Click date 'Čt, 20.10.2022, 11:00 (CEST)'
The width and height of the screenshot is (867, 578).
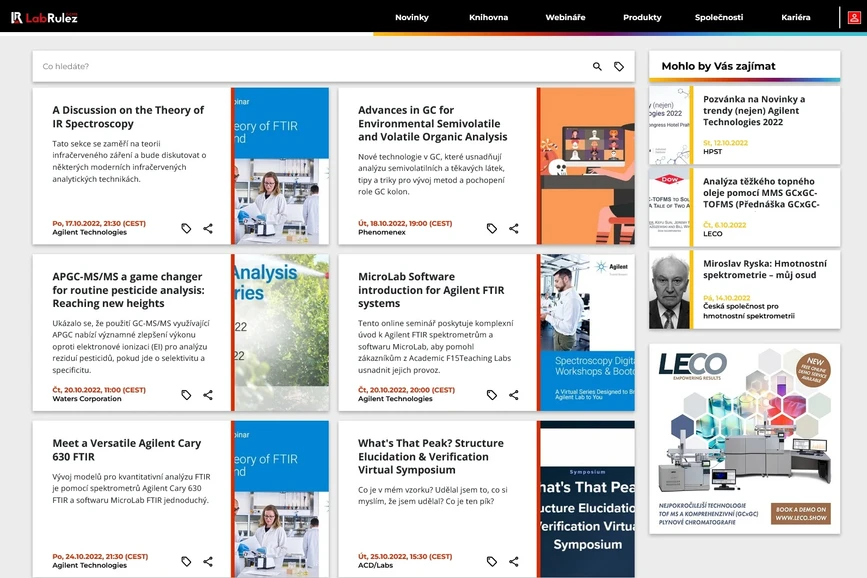[x=99, y=390]
